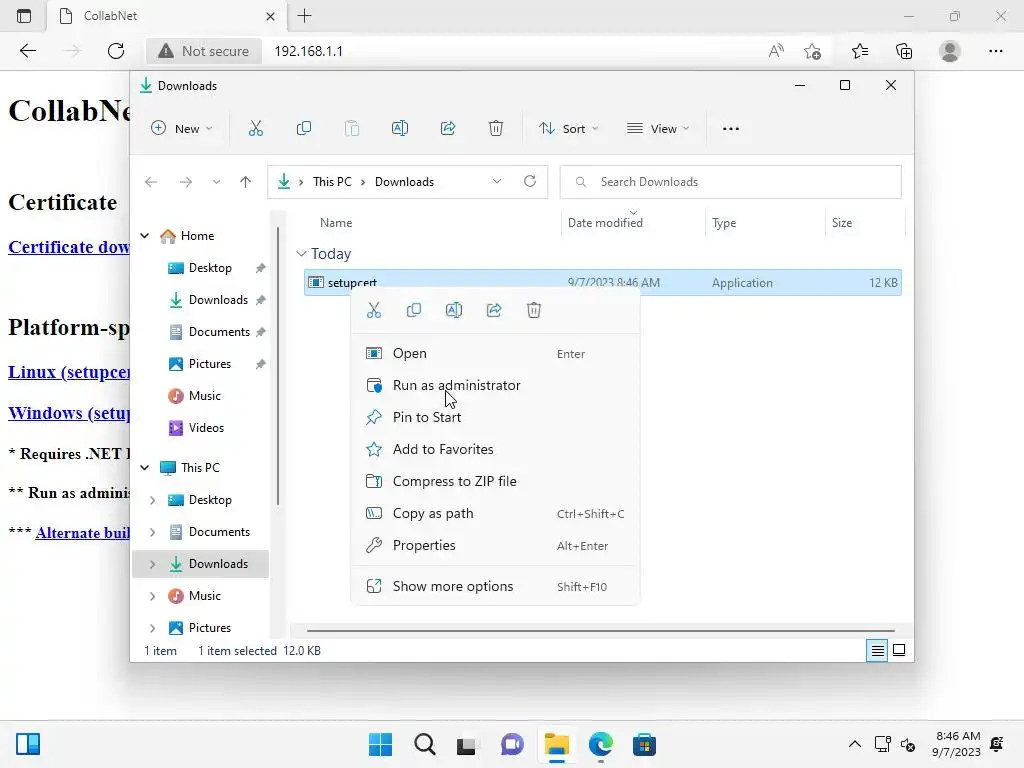Click the browser back arrow in Edge
The image size is (1024, 768).
[27, 51]
